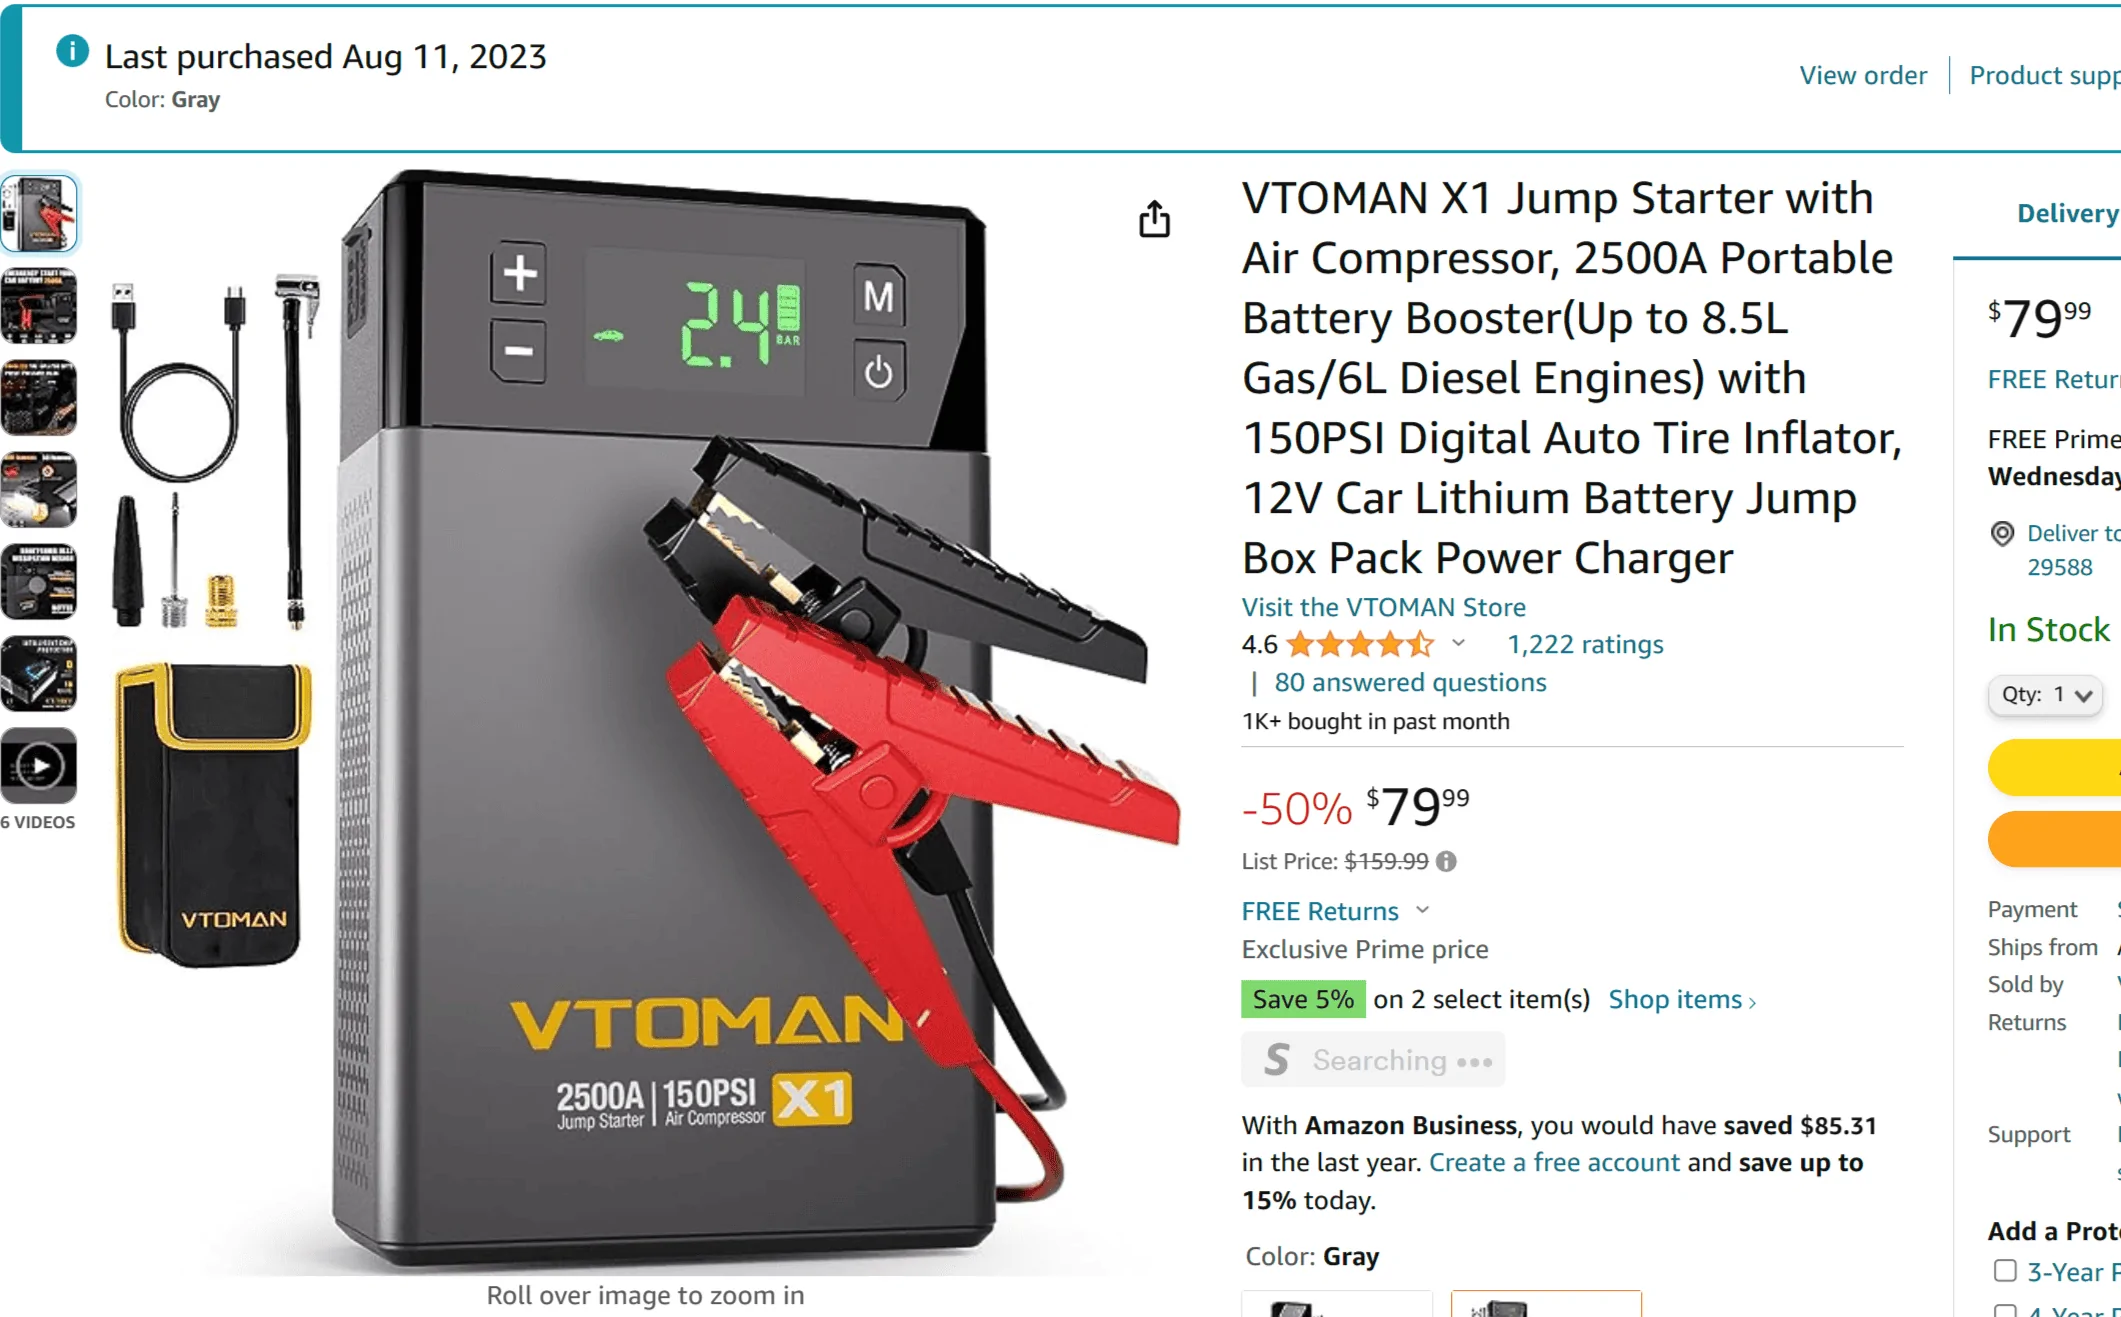Open the View order link
This screenshot has height=1317, width=2121.
click(x=1862, y=75)
